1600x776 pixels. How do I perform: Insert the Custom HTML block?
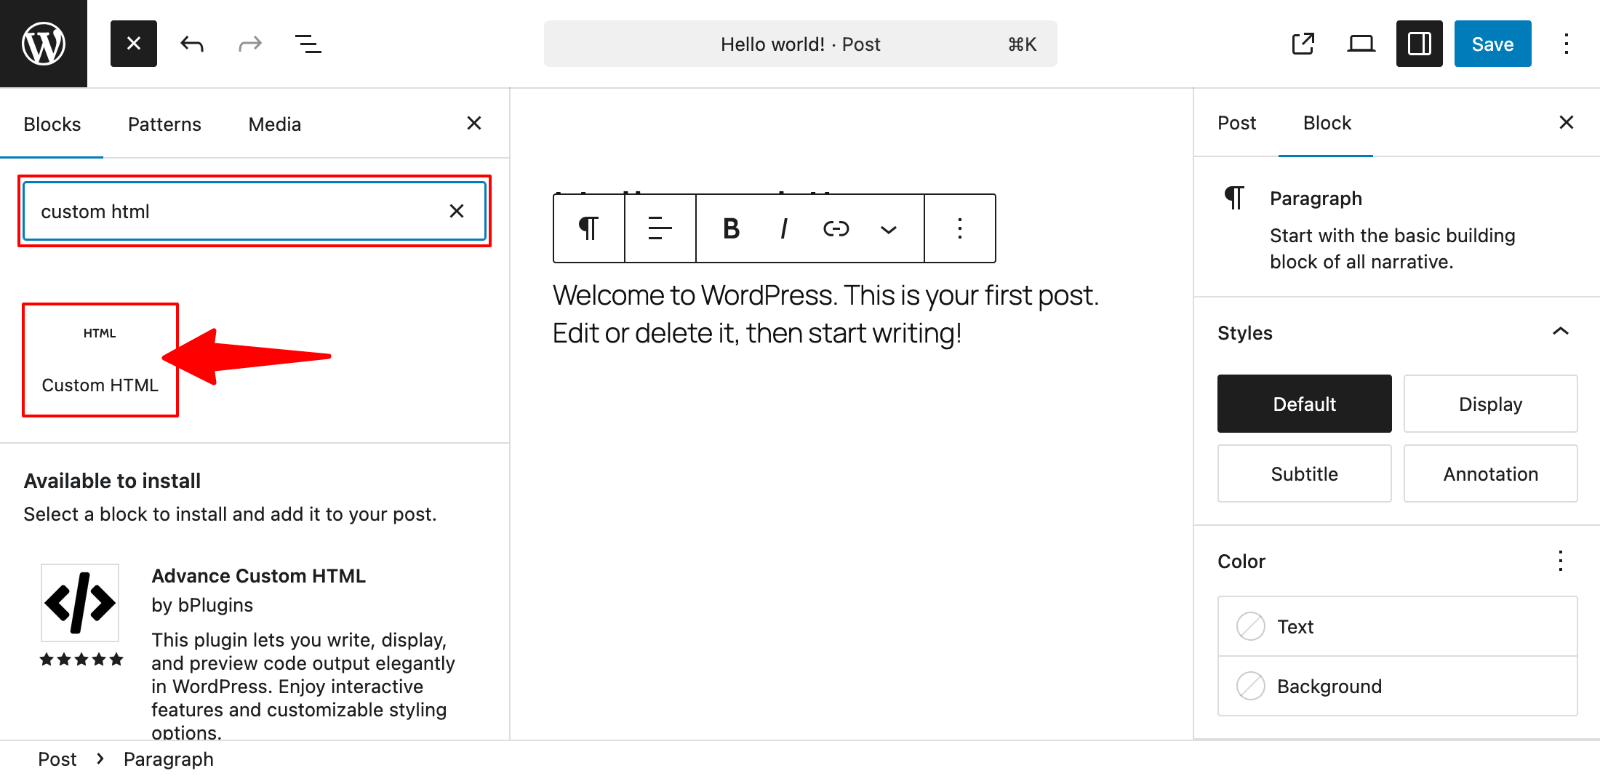click(x=100, y=359)
